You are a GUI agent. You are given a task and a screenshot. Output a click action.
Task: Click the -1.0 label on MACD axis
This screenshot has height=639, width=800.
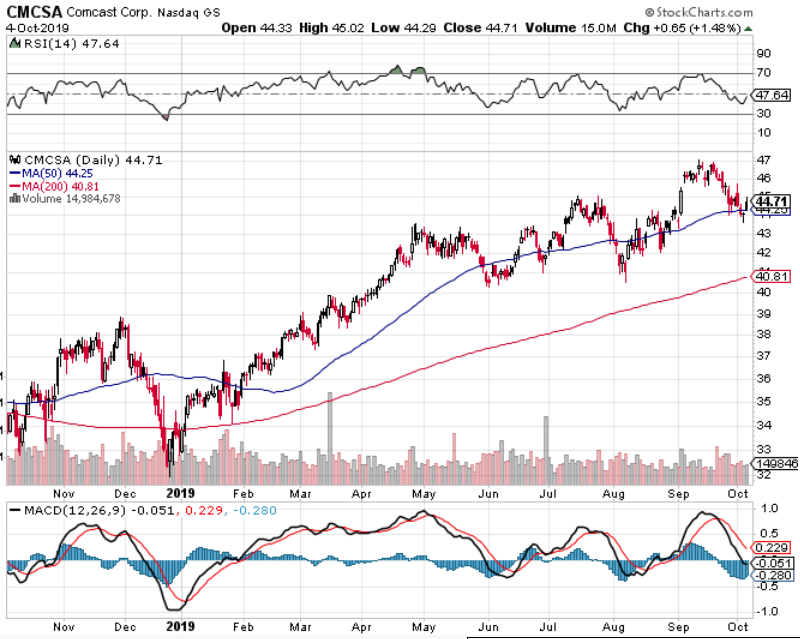pyautogui.click(x=766, y=611)
